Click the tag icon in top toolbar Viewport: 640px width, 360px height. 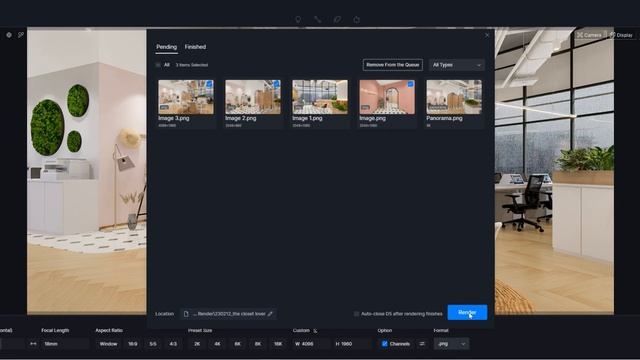point(337,20)
